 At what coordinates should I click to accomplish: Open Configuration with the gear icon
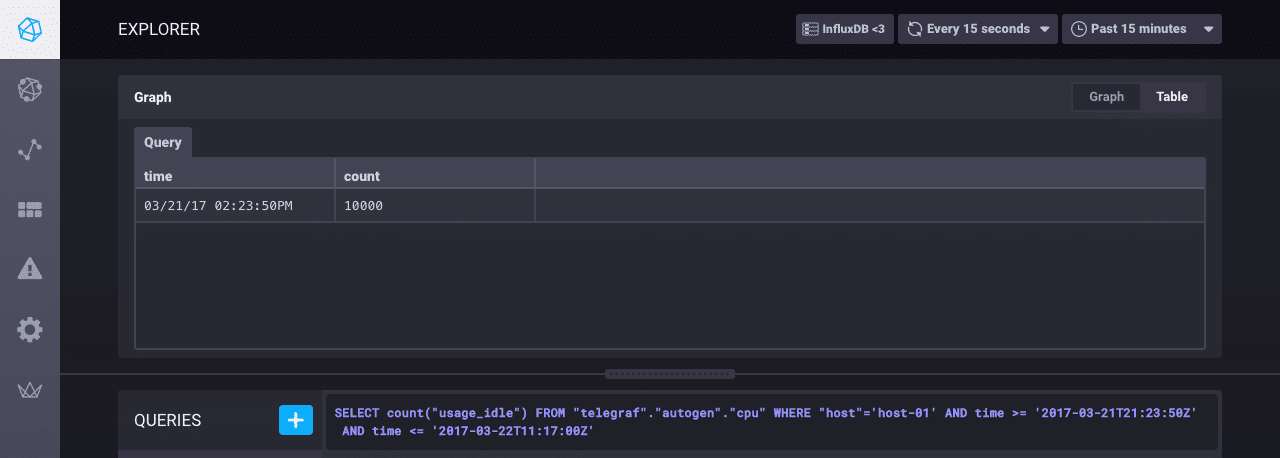[30, 329]
